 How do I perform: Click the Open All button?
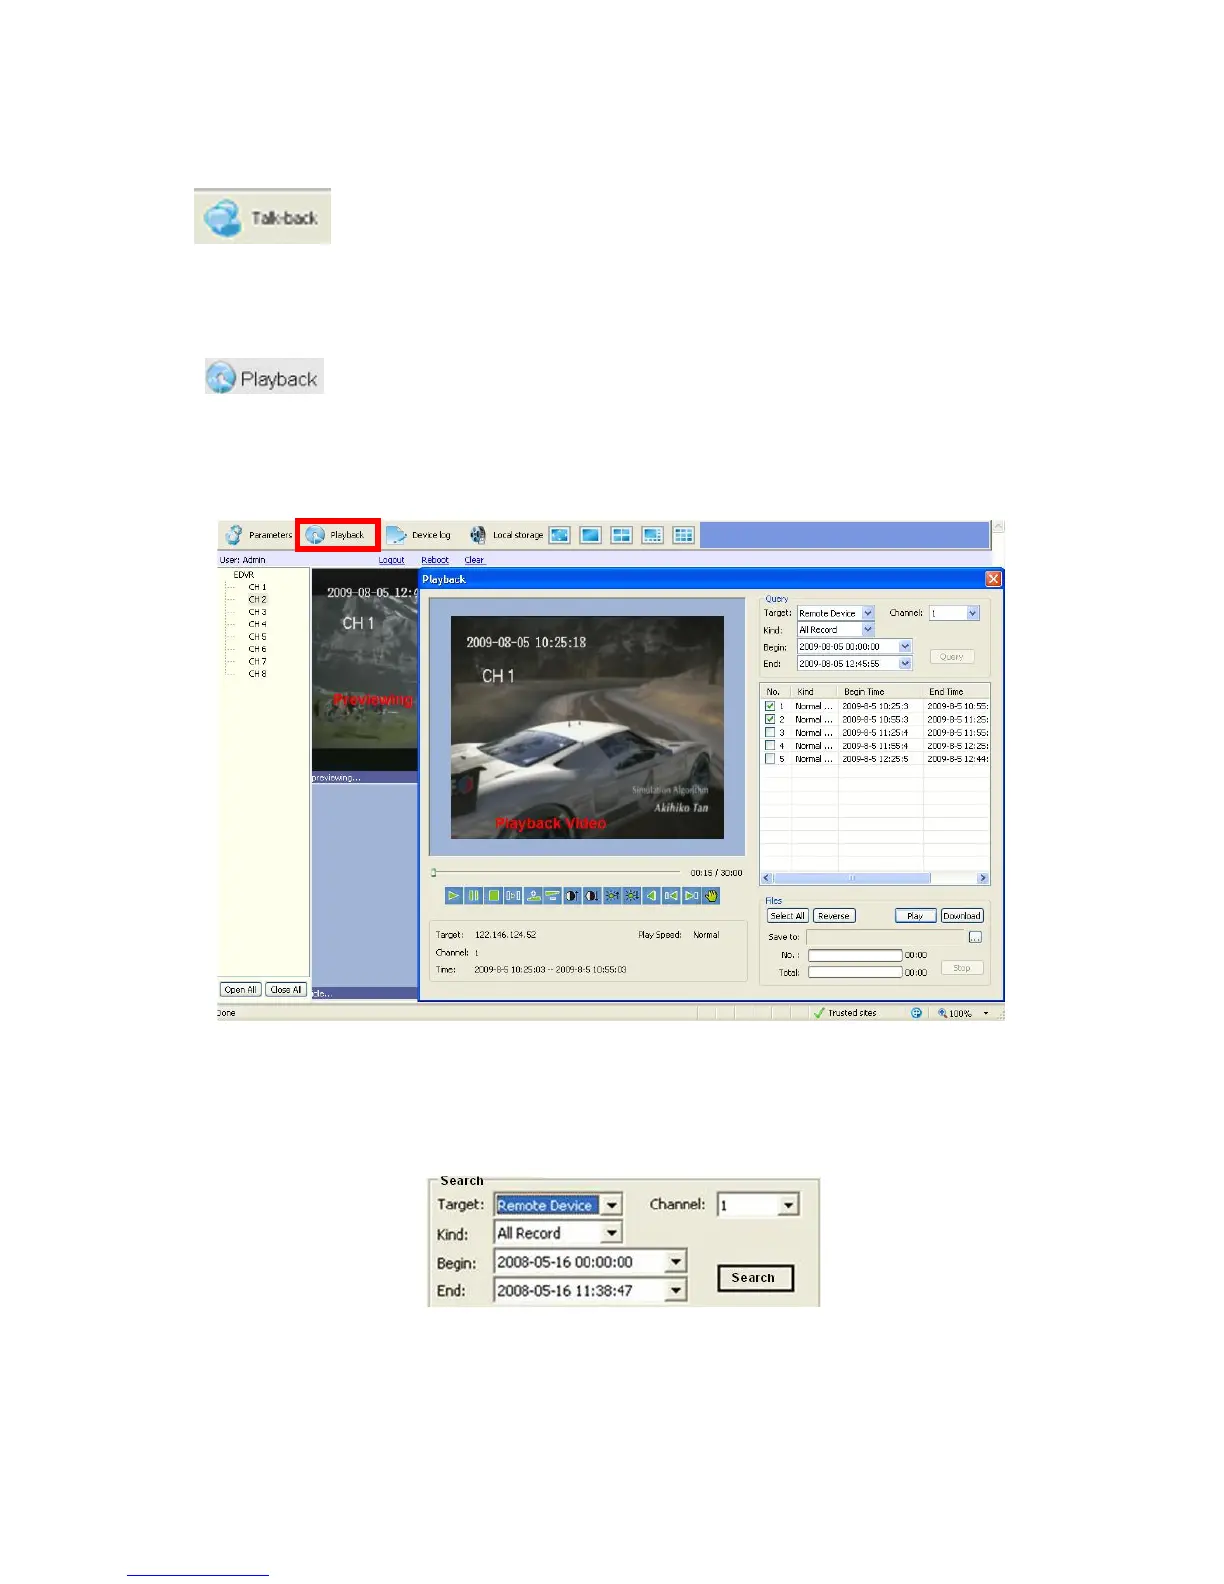click(241, 990)
